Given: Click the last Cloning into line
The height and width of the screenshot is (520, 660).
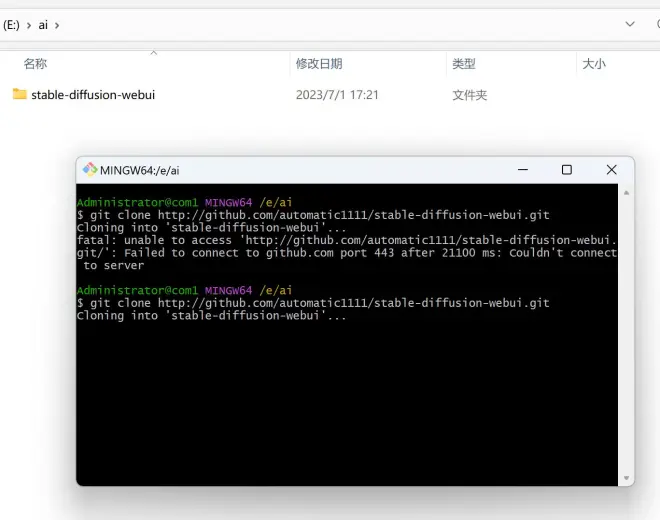Looking at the screenshot, I should pyautogui.click(x=211, y=316).
